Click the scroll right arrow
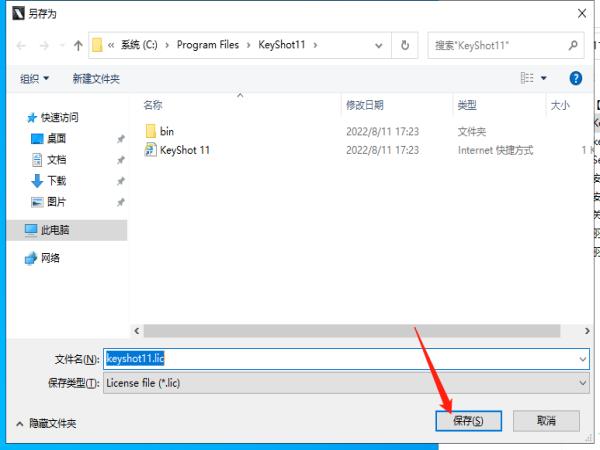The height and width of the screenshot is (450, 600). [x=587, y=331]
